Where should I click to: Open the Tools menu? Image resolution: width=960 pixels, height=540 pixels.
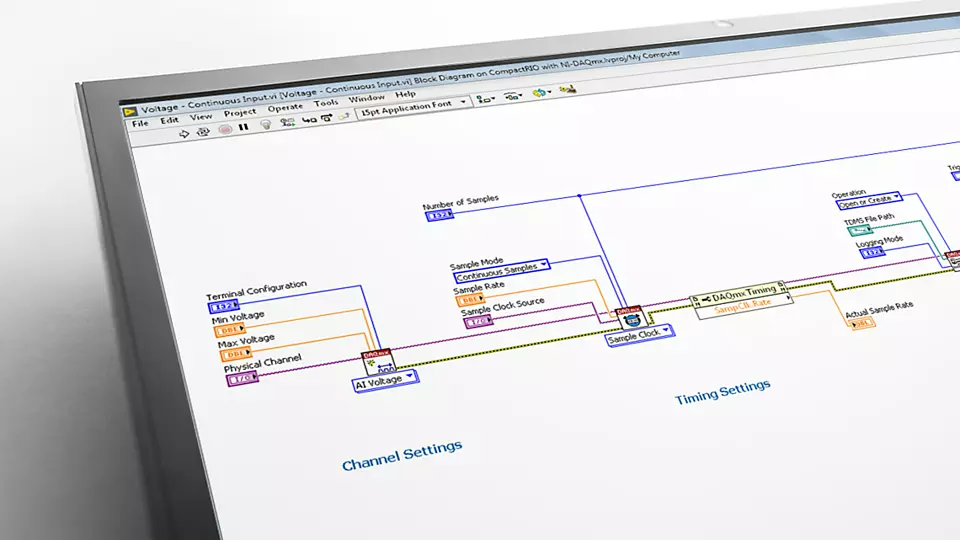pos(326,103)
